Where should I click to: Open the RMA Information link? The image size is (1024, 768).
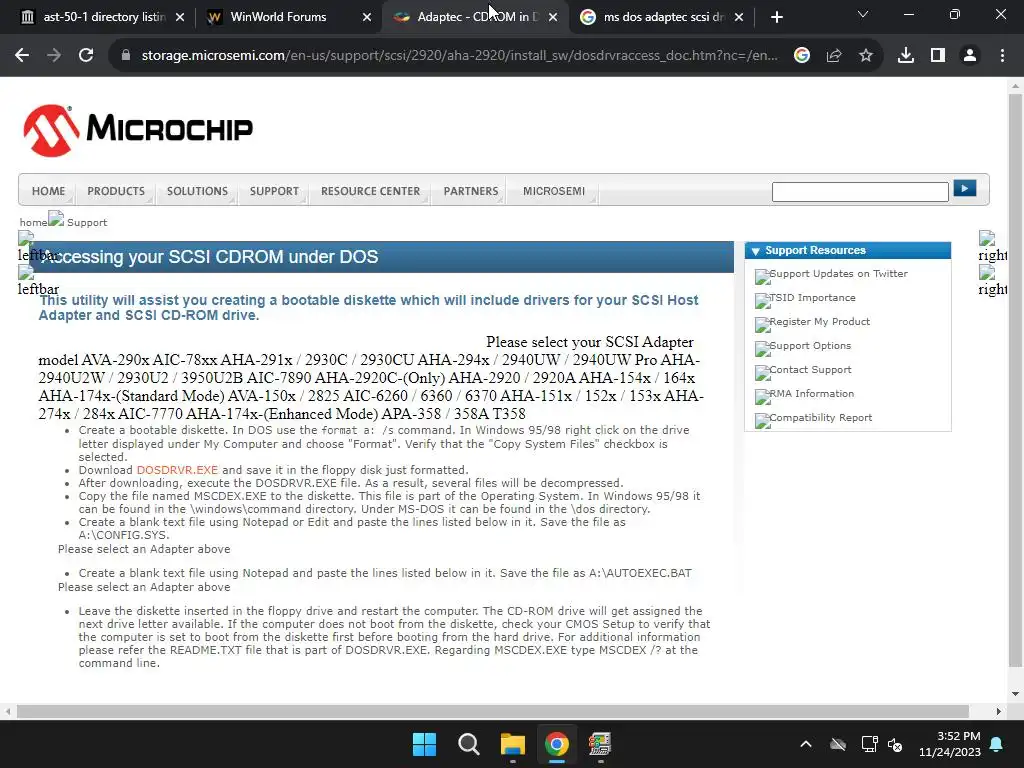811,393
